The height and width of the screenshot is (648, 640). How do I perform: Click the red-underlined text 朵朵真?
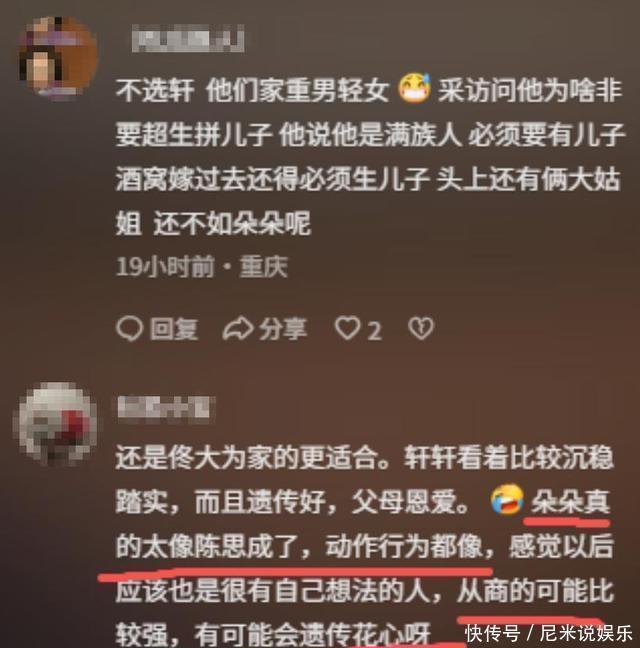[570, 503]
